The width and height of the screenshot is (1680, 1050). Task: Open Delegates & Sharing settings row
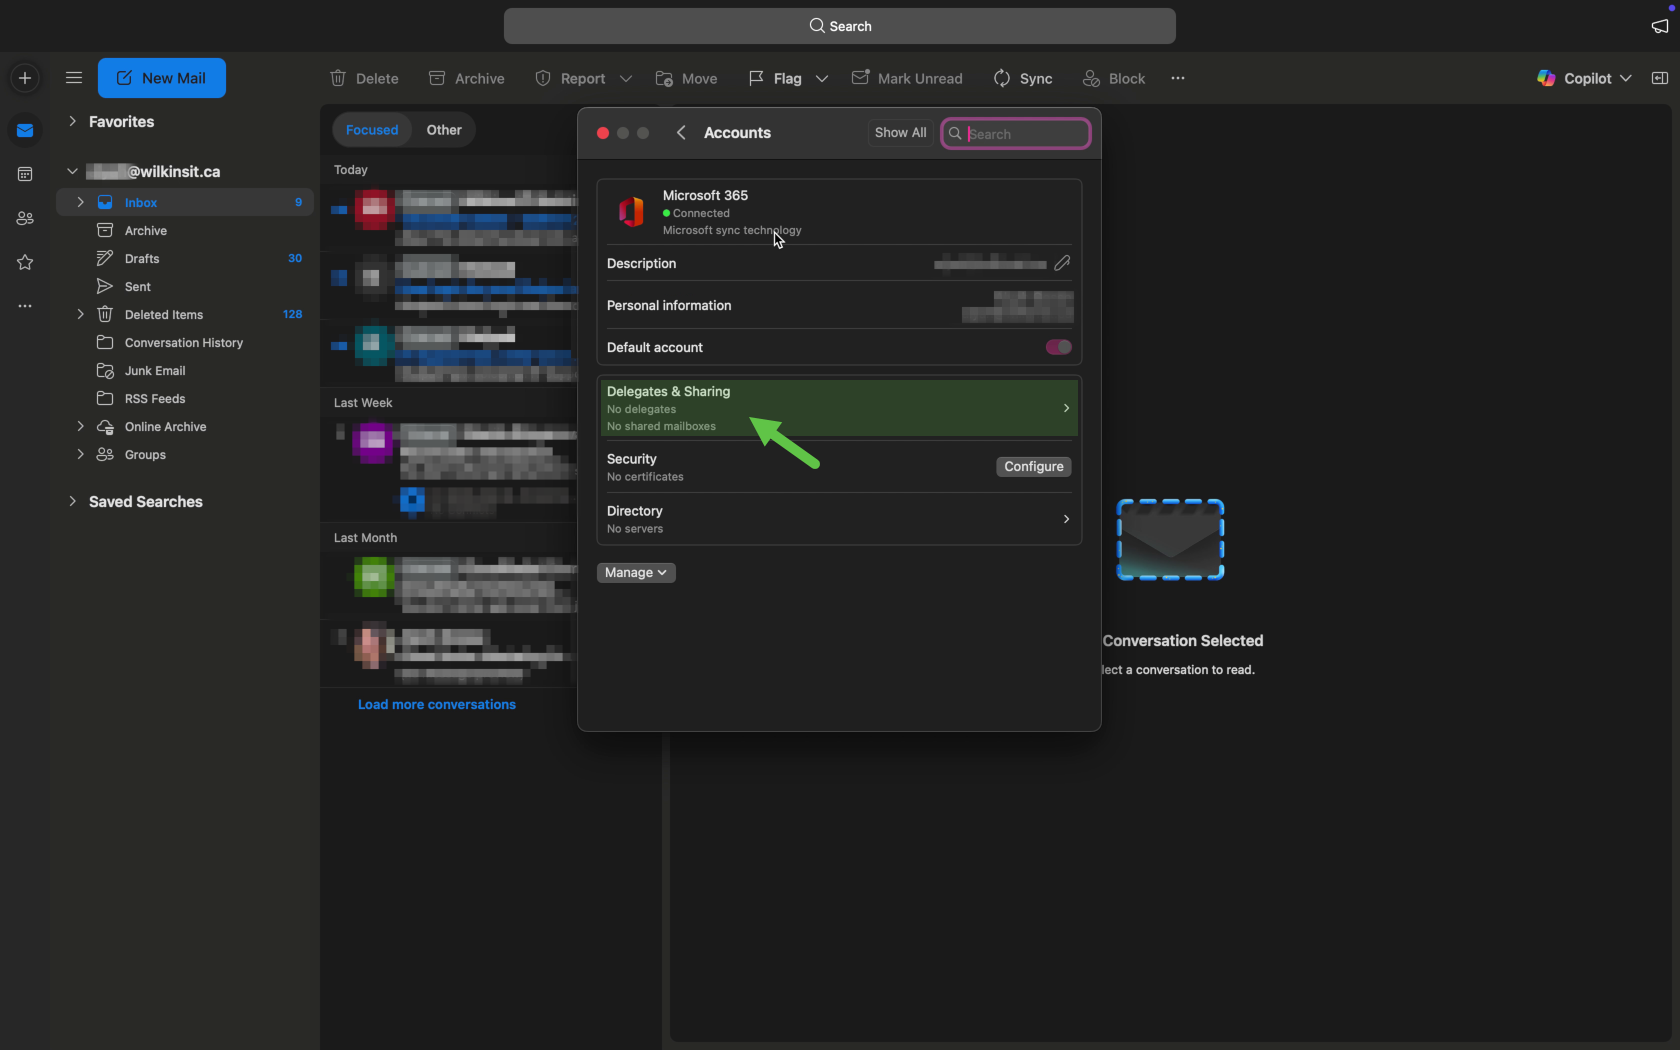pos(838,408)
